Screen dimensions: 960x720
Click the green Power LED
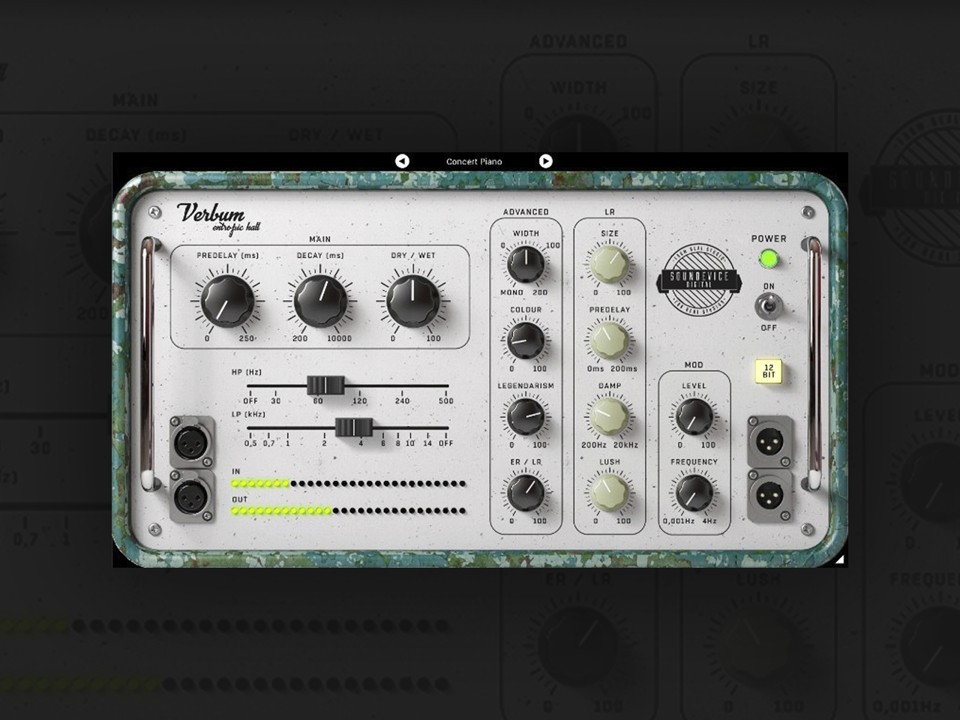pos(768,259)
